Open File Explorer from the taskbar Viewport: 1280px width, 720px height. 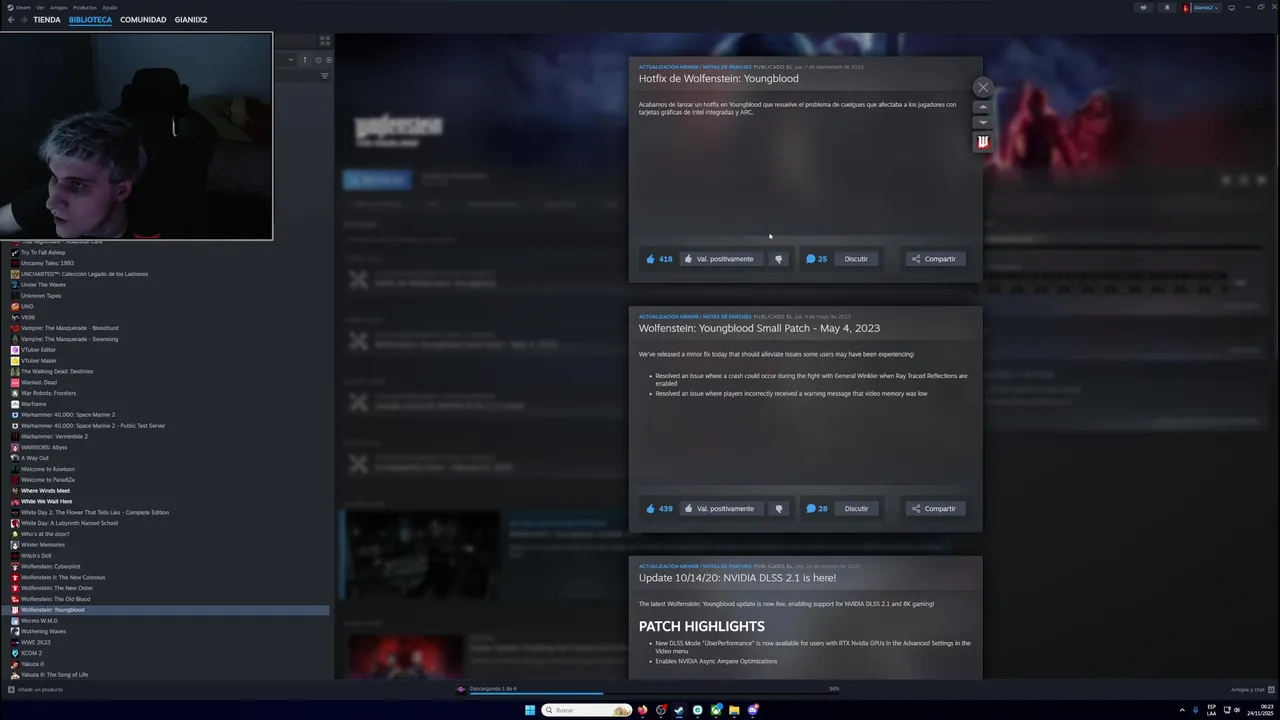[734, 710]
